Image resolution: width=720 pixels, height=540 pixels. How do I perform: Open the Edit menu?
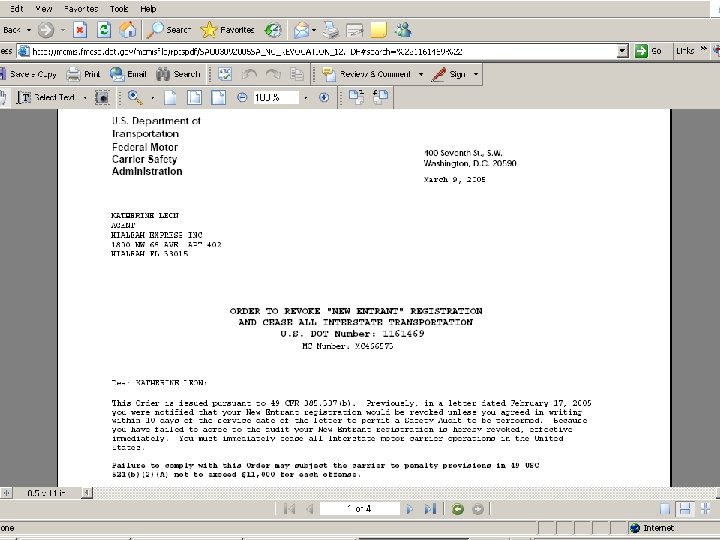click(x=17, y=9)
